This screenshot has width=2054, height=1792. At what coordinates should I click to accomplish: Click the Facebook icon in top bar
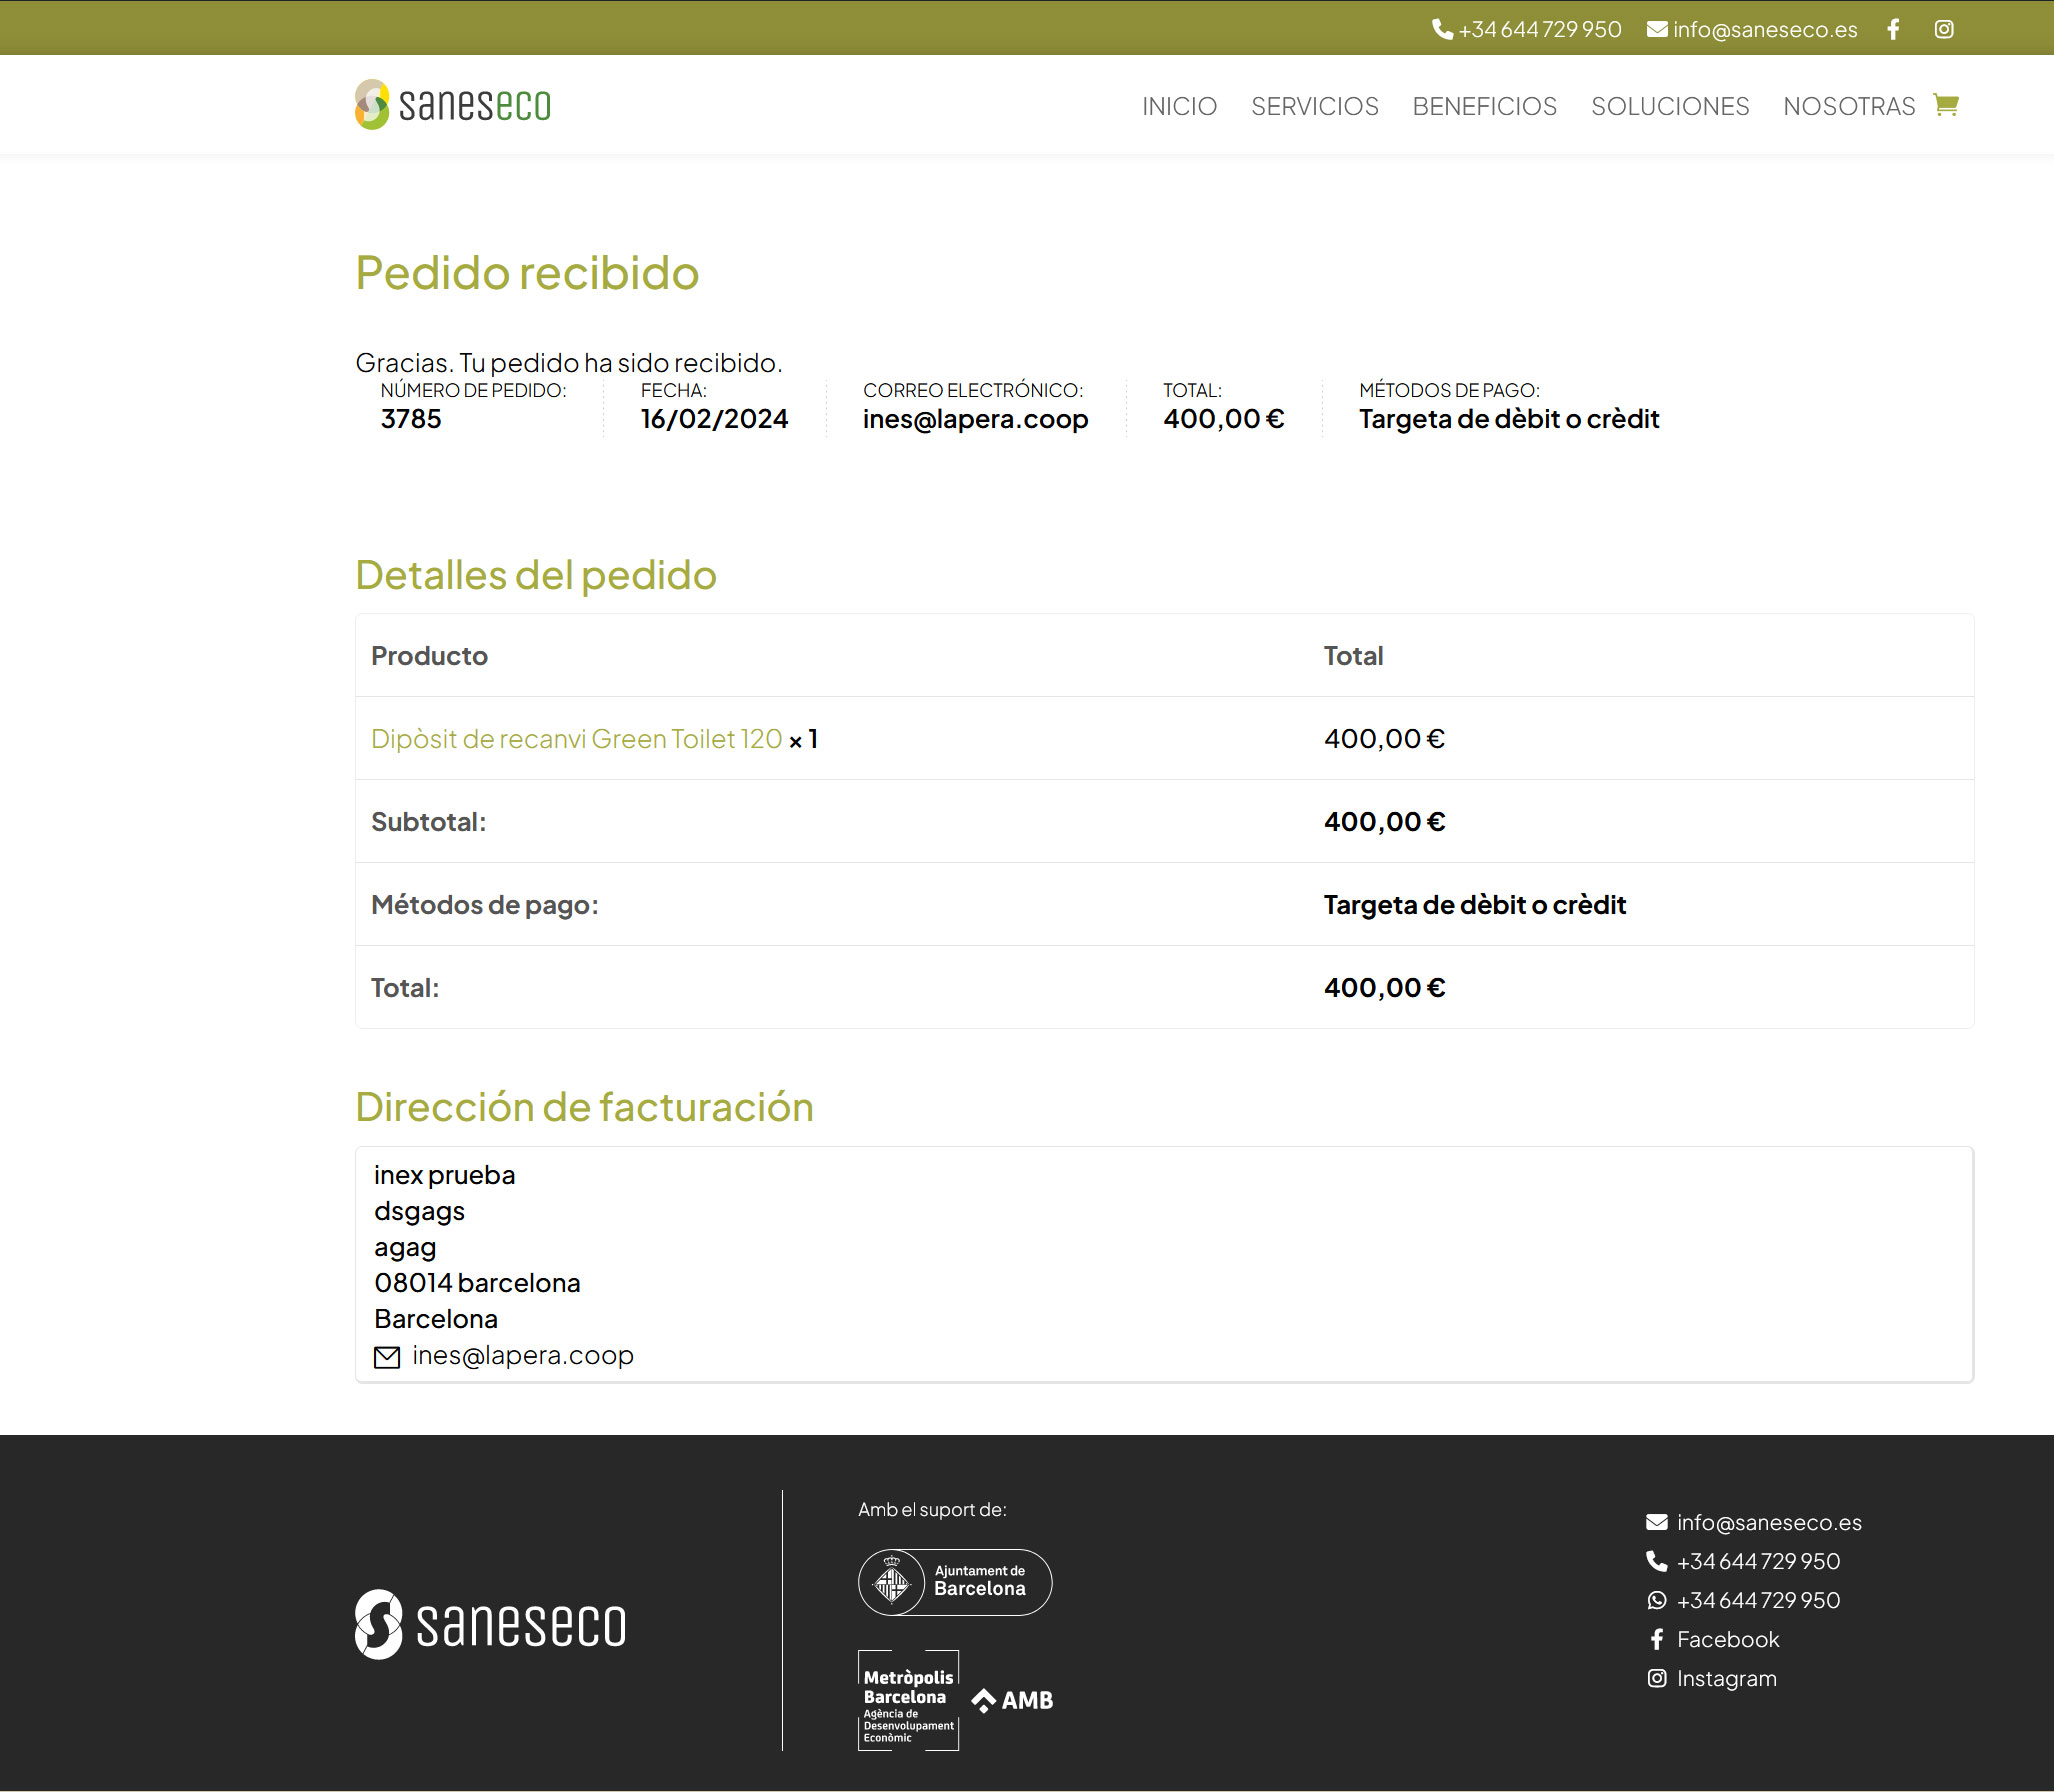[x=1893, y=29]
